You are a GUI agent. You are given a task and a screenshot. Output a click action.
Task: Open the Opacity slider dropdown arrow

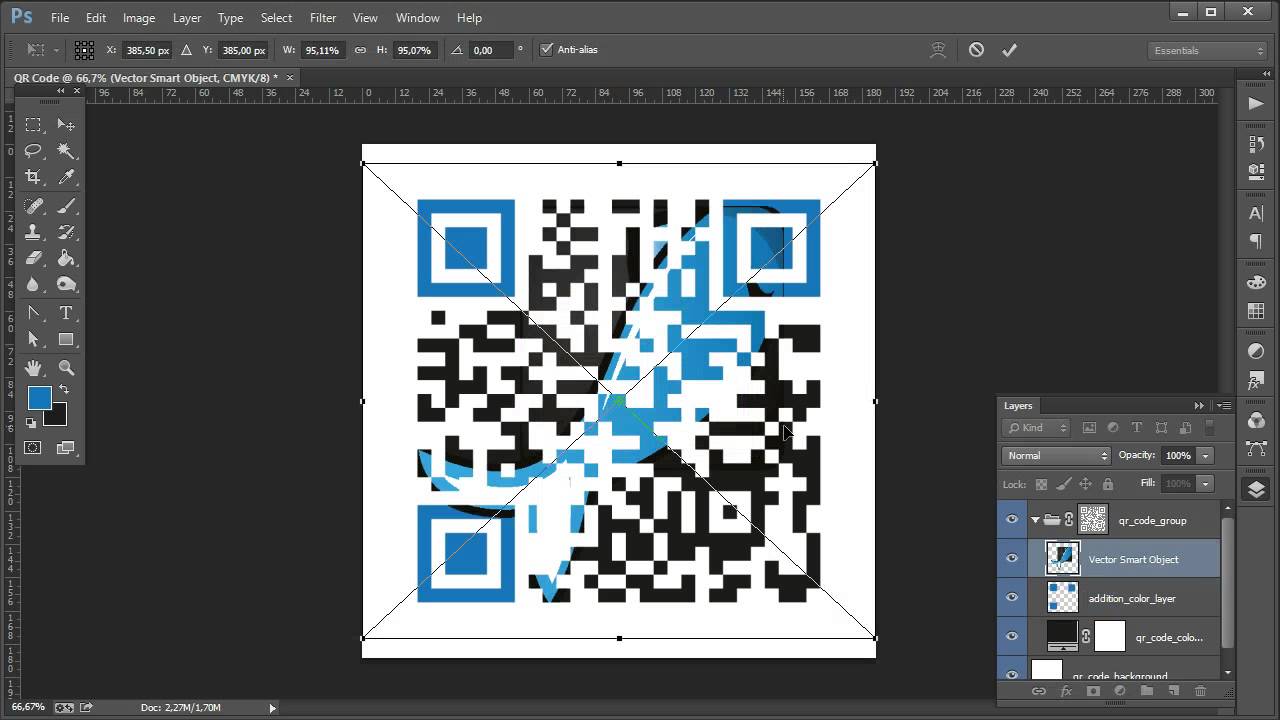[1205, 456]
